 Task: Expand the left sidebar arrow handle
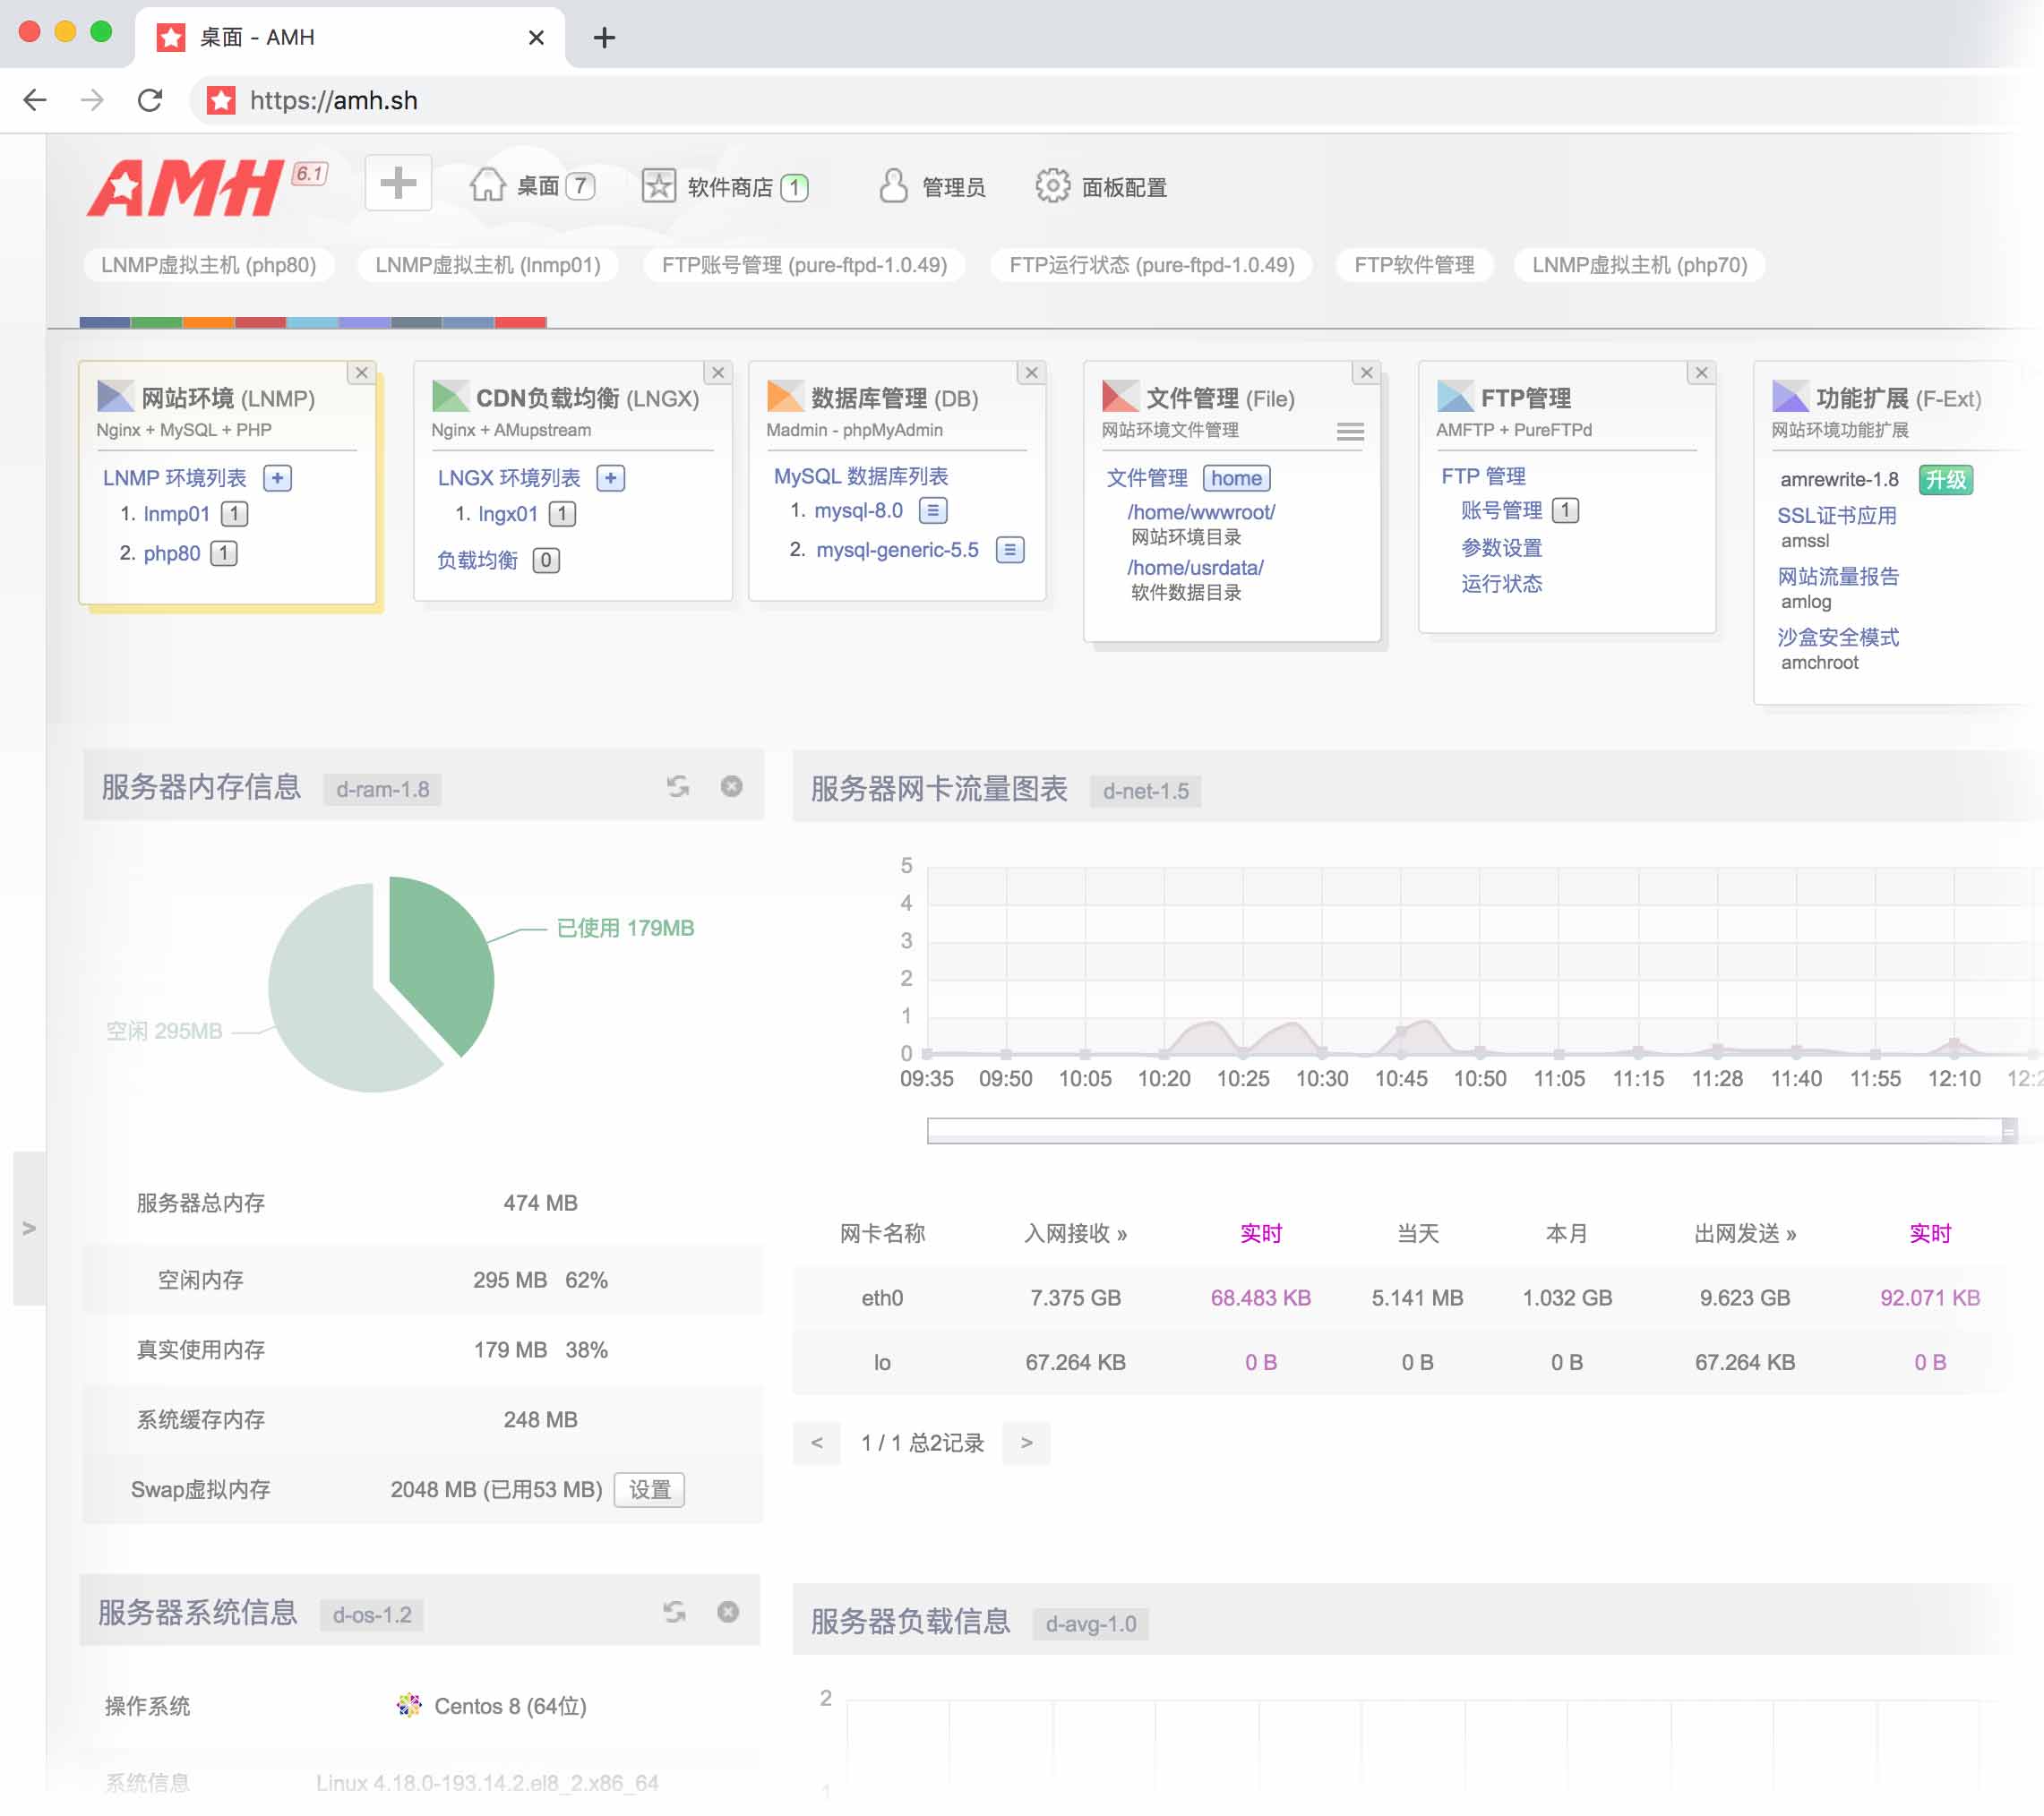click(x=29, y=1228)
